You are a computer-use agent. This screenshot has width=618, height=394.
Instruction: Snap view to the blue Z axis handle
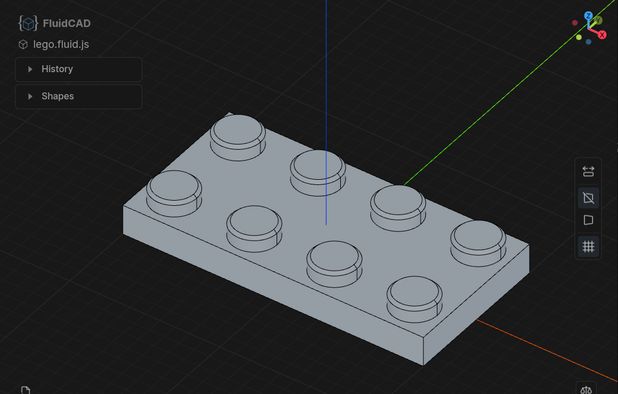click(588, 16)
